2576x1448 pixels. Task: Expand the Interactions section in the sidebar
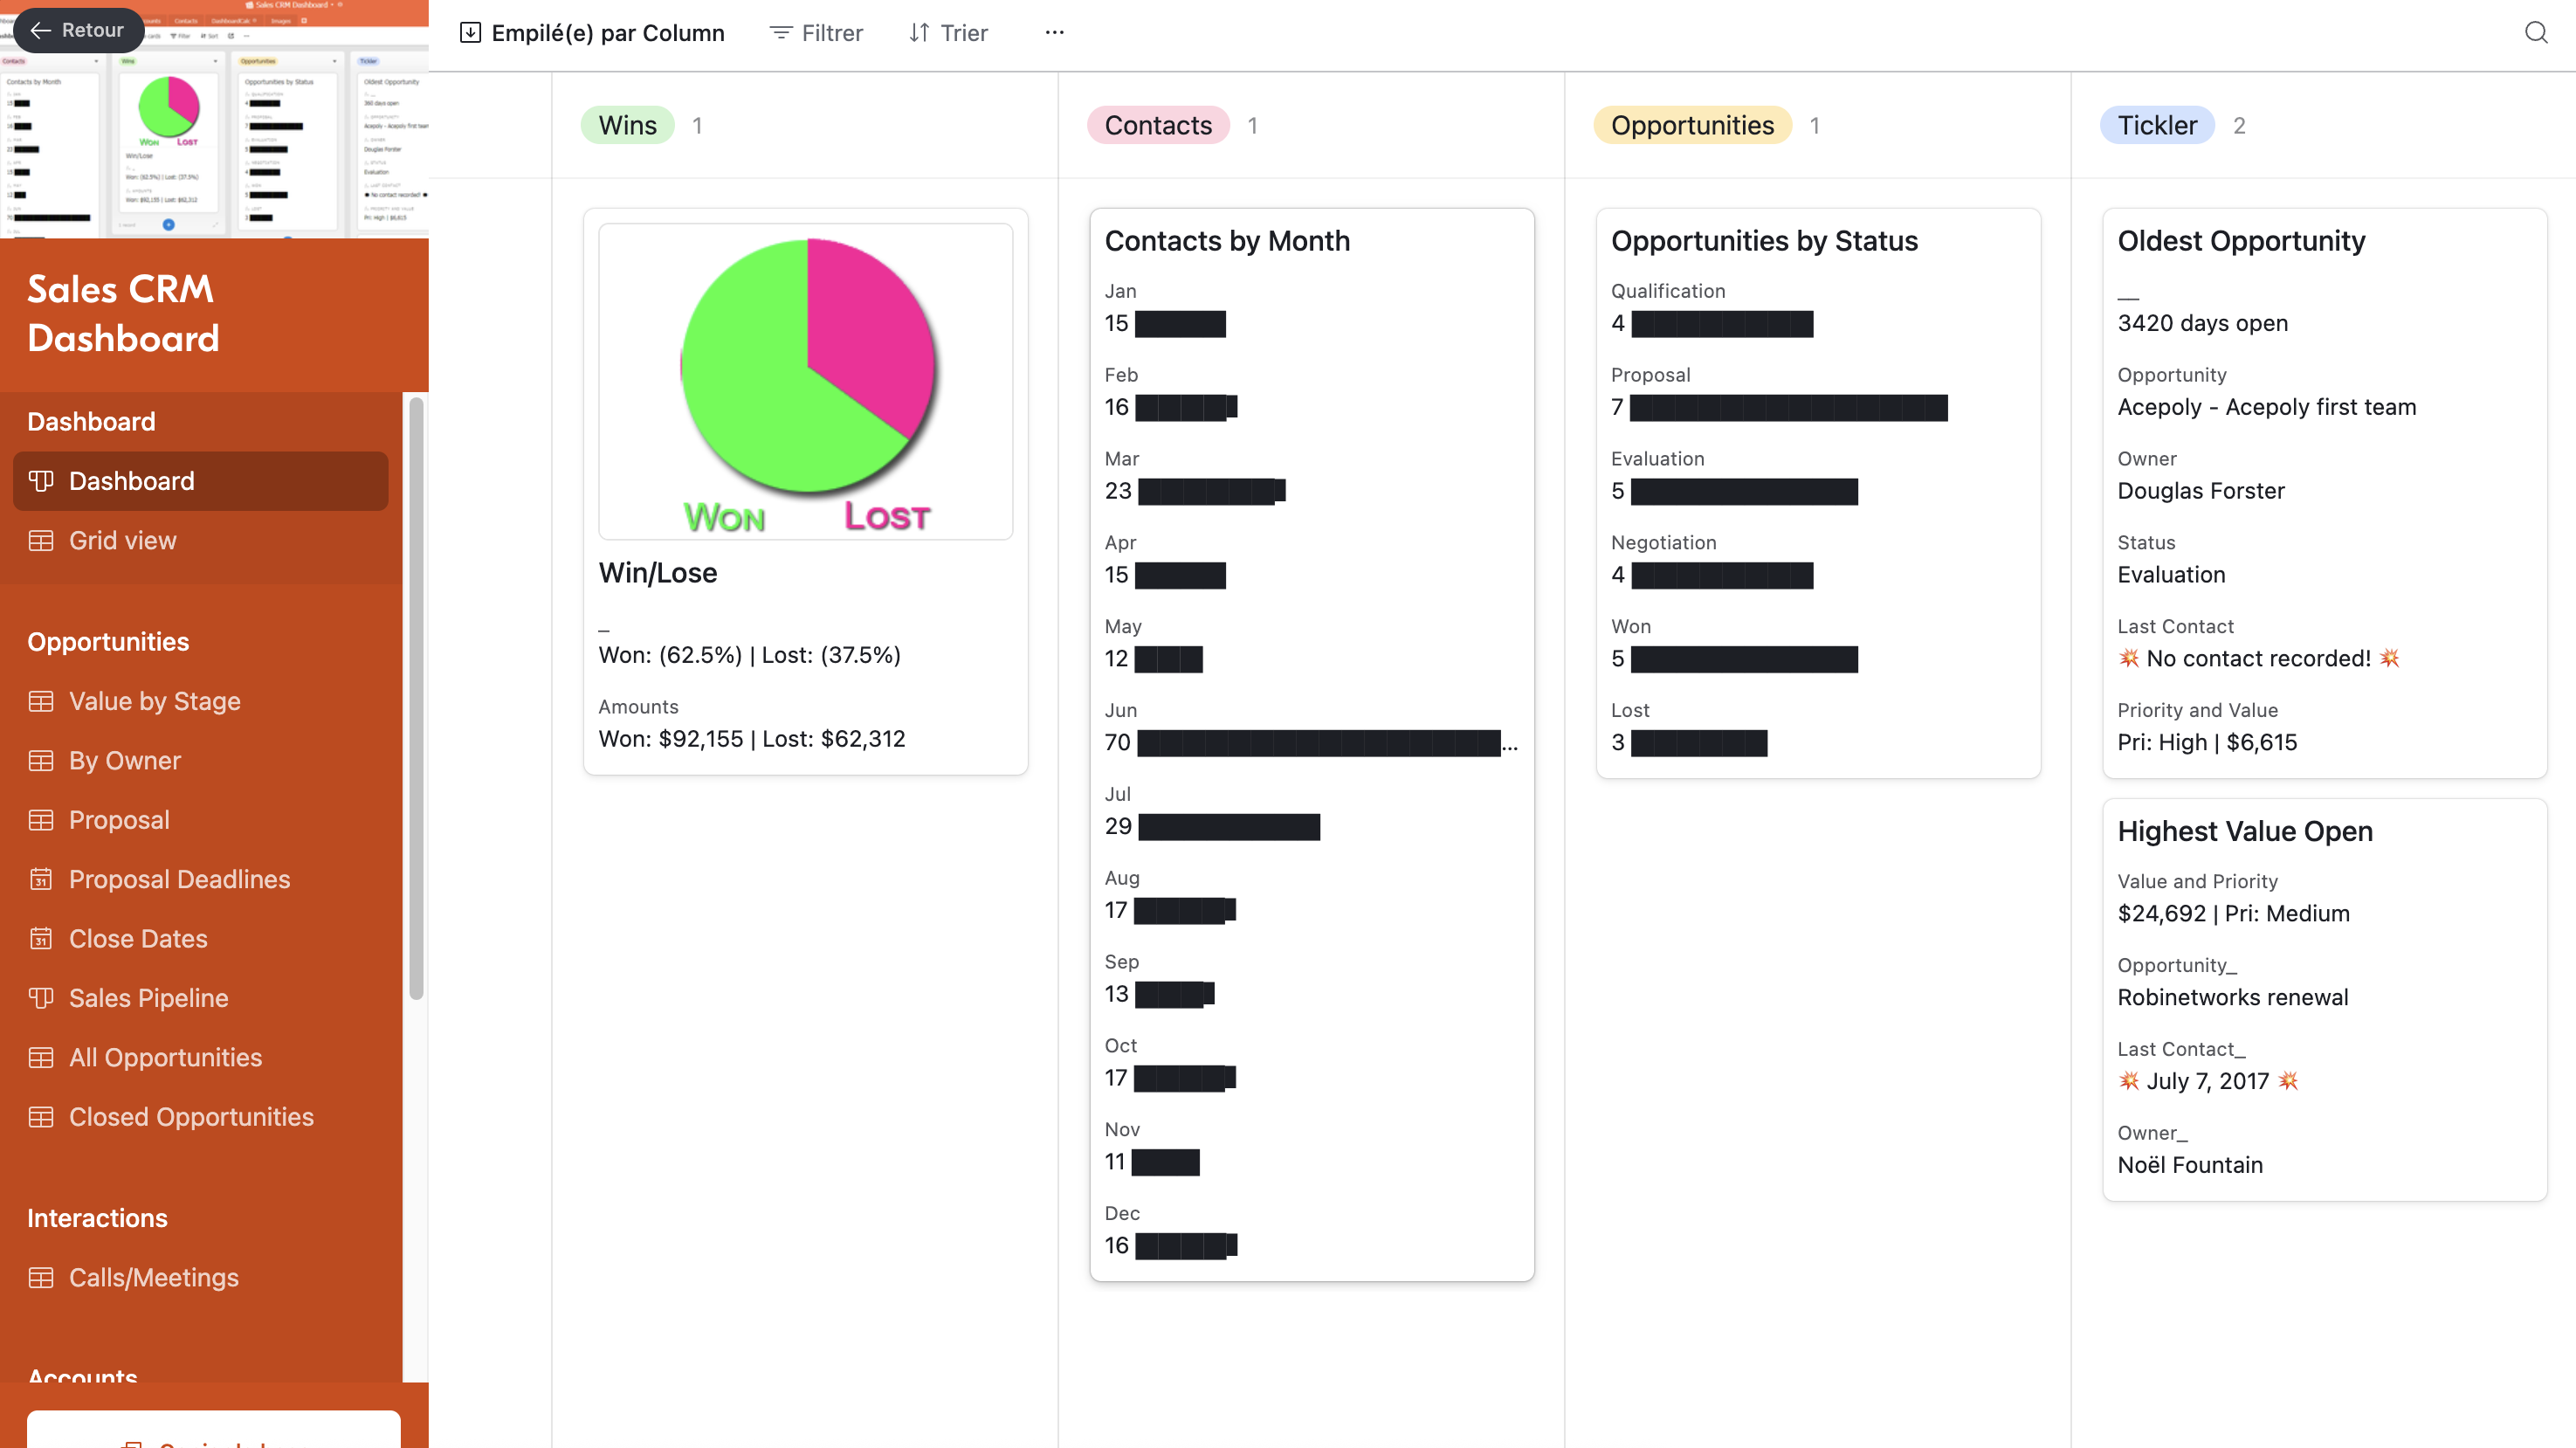[x=97, y=1218]
